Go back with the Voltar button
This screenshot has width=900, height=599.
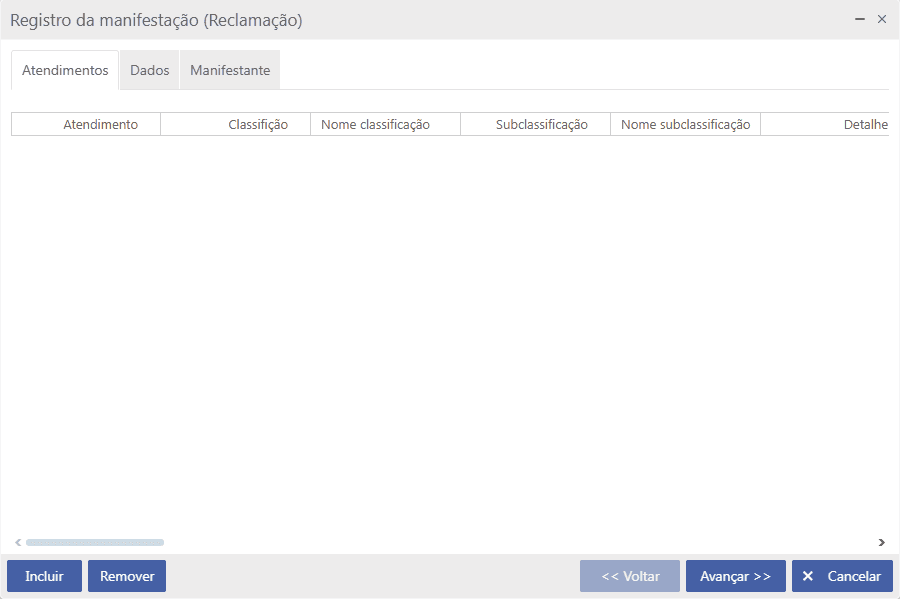click(630, 576)
